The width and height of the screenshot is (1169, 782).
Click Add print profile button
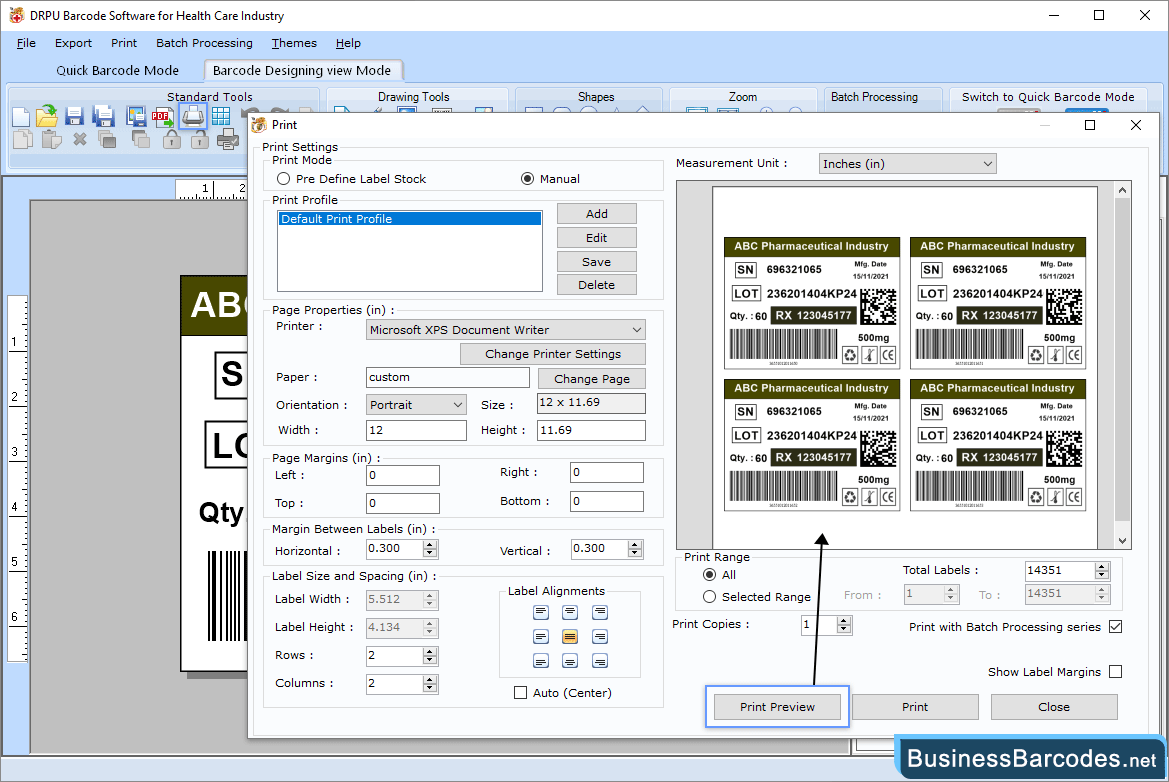(596, 214)
